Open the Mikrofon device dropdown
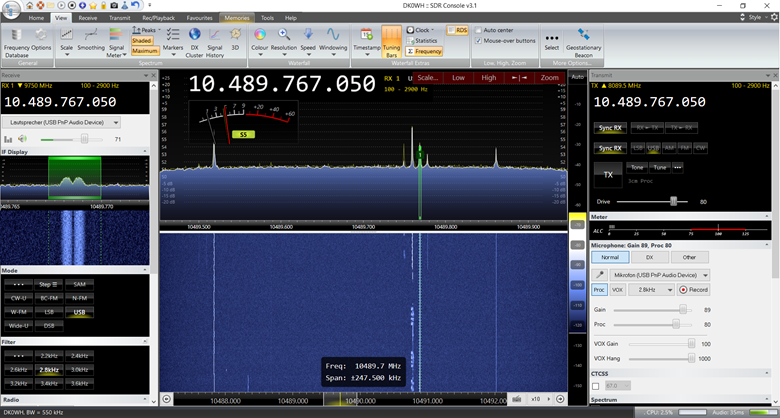780x418 pixels. [660, 275]
